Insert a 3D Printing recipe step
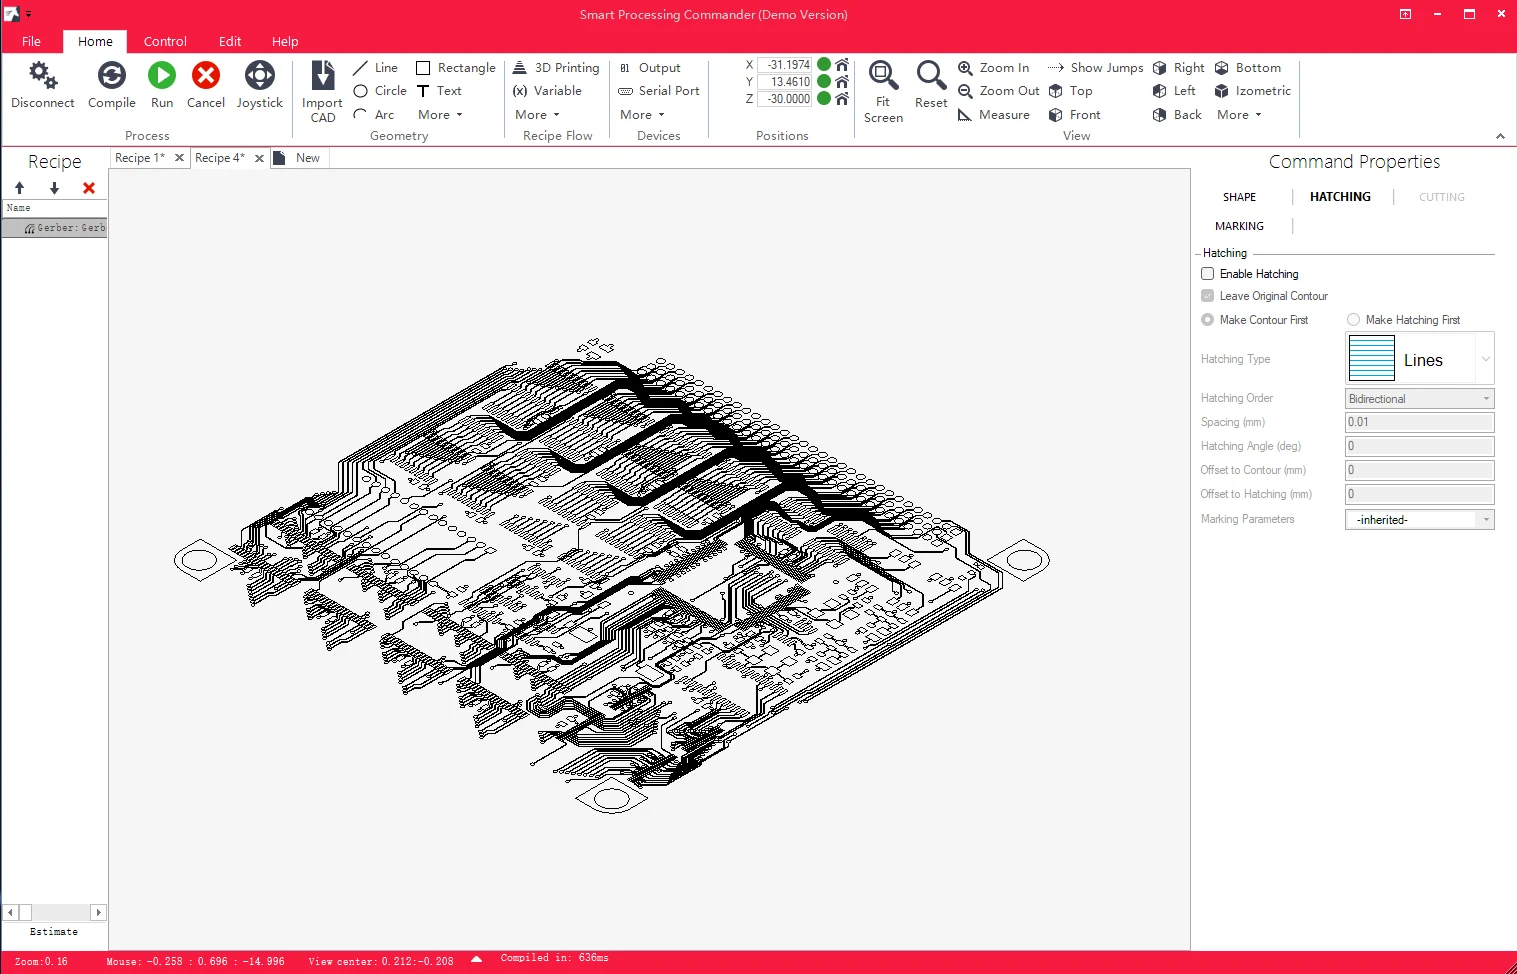The height and width of the screenshot is (974, 1517). 556,68
